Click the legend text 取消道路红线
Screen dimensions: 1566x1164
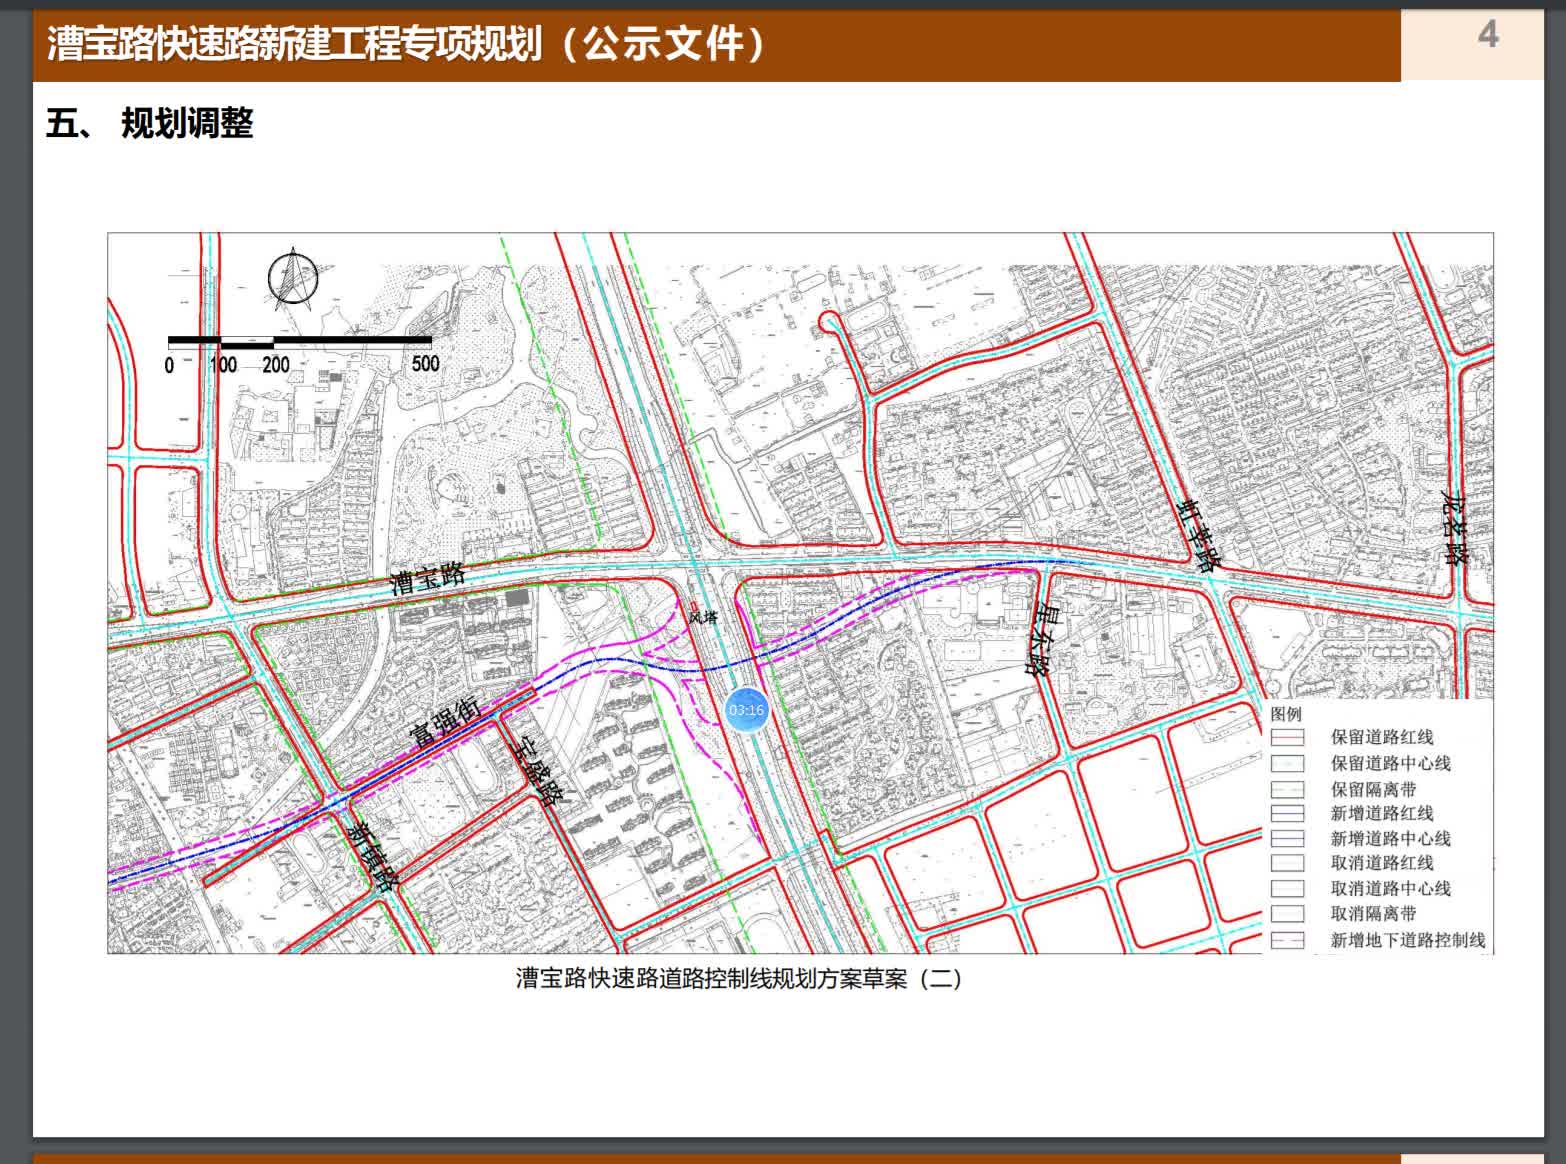[1382, 862]
